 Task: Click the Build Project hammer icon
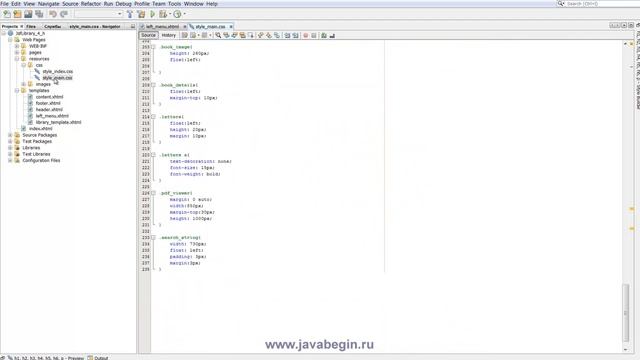click(x=130, y=14)
